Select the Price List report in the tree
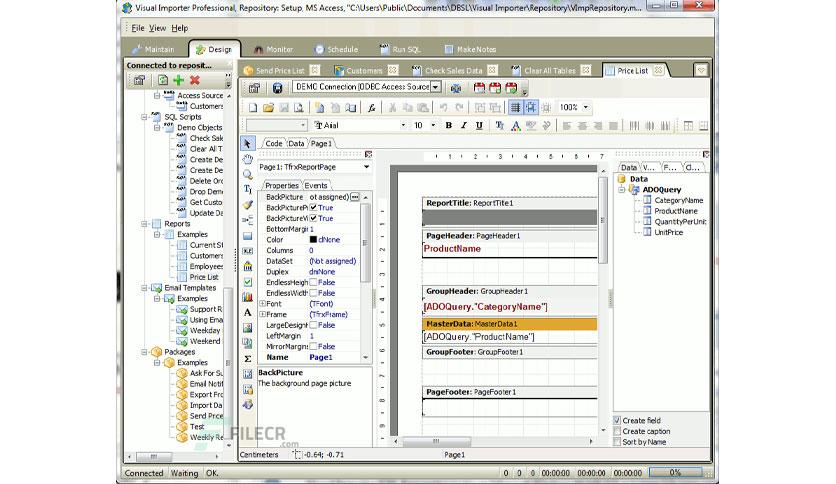 pos(204,277)
